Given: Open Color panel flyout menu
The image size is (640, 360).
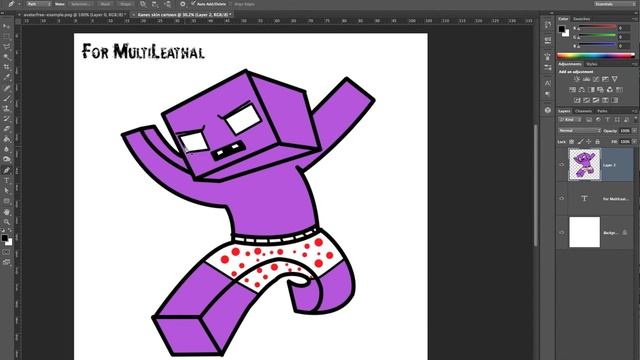Looking at the screenshot, I should [x=634, y=19].
